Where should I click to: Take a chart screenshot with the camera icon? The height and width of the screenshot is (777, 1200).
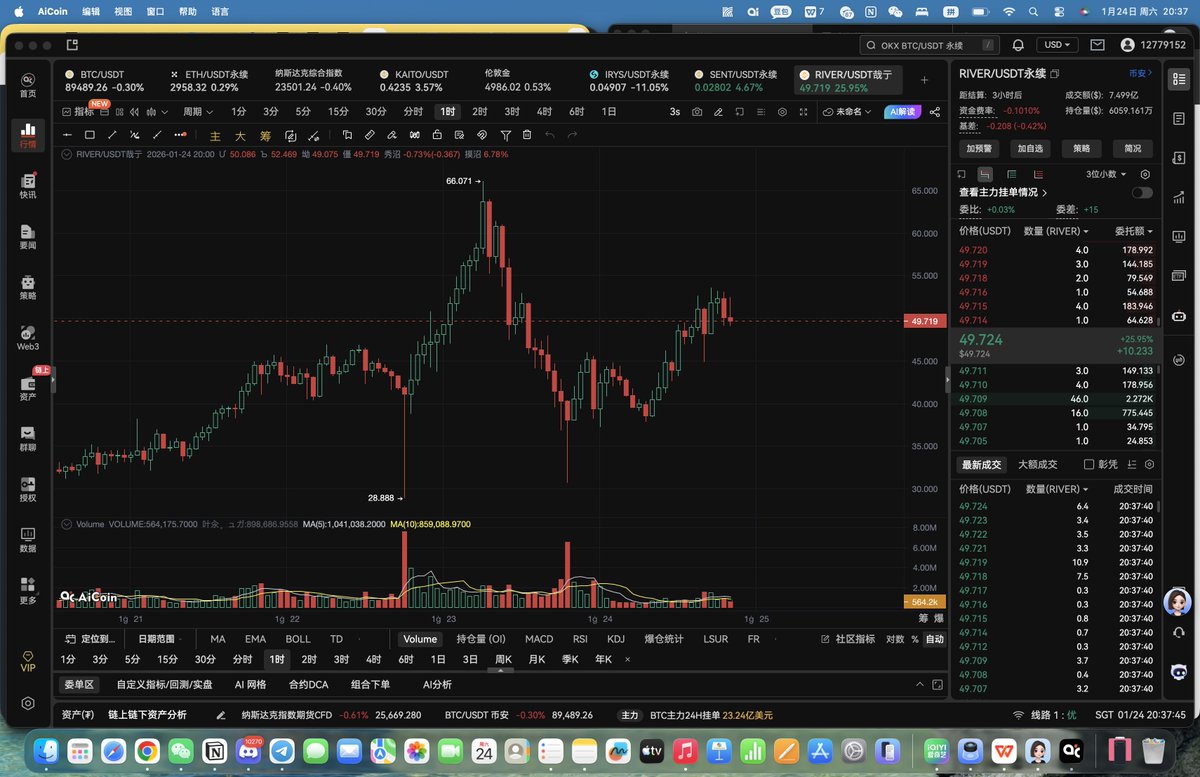(697, 112)
